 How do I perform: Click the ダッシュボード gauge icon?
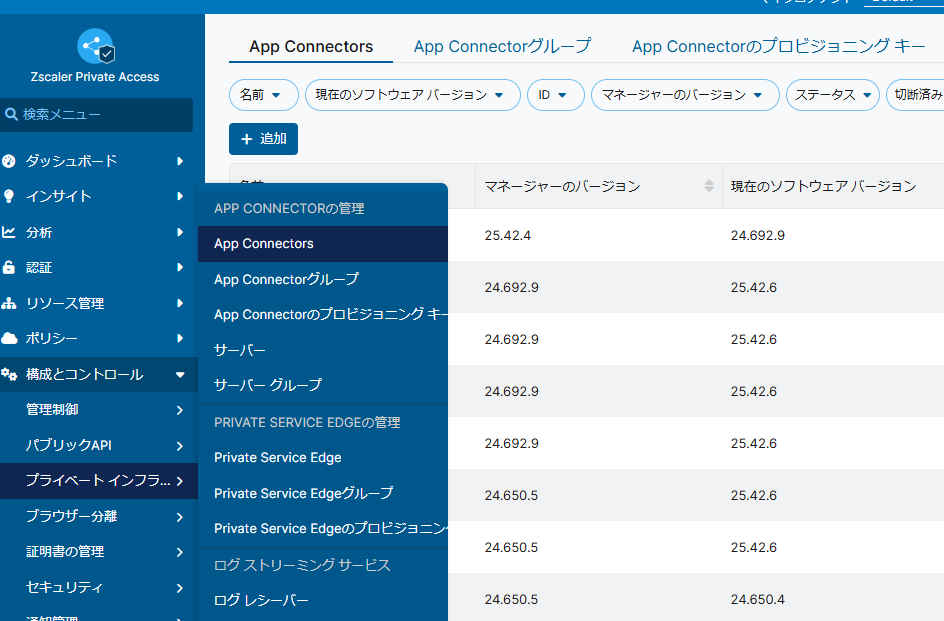click(9, 161)
